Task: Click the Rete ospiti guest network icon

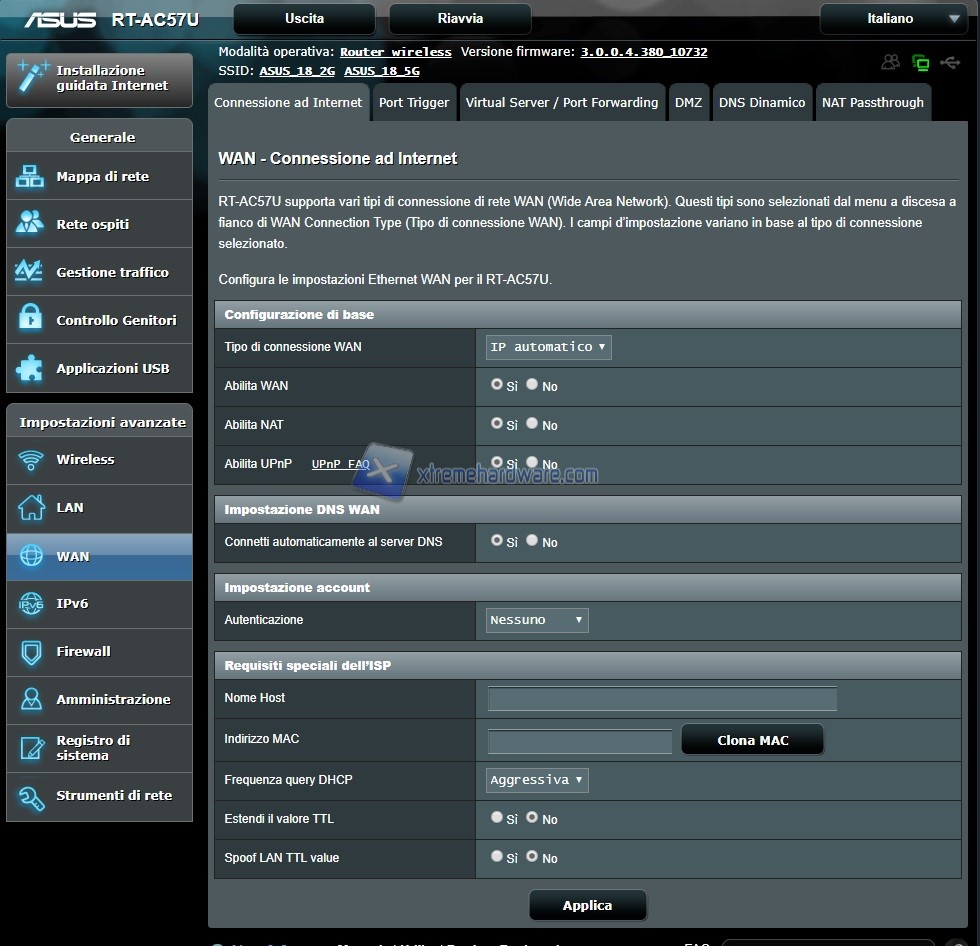Action: point(30,224)
